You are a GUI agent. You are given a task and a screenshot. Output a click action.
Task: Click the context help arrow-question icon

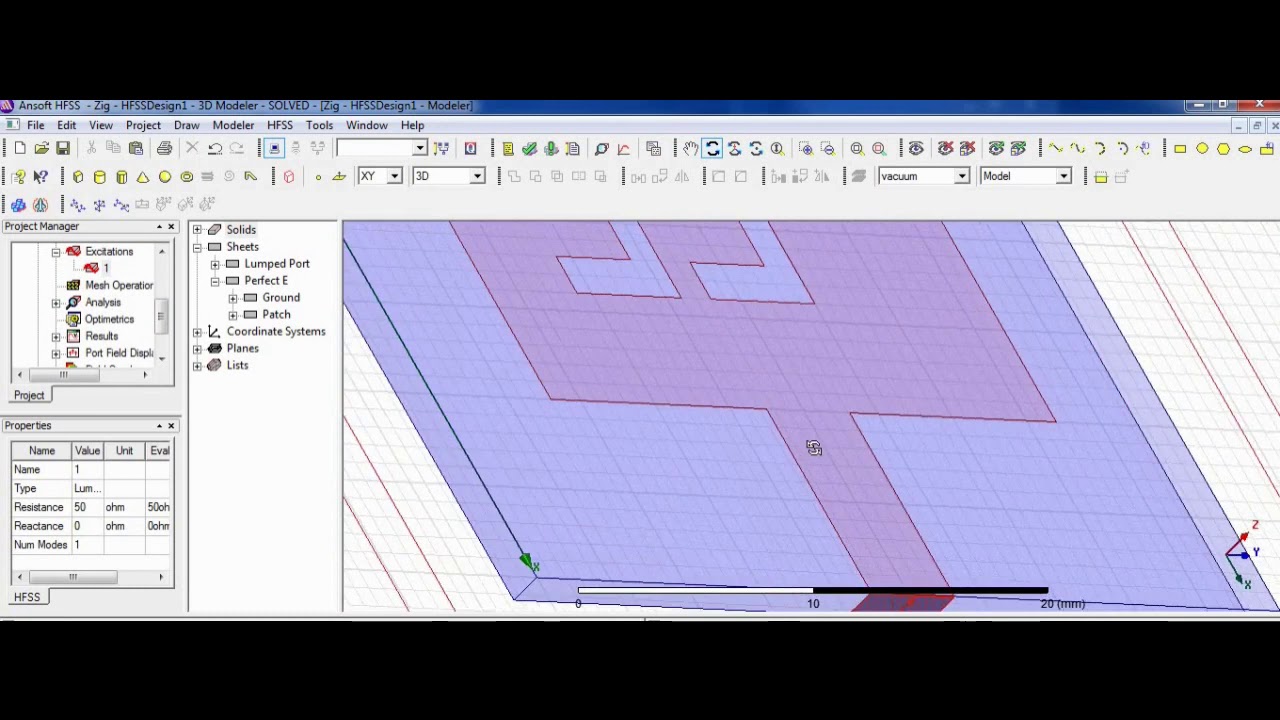pos(40,176)
